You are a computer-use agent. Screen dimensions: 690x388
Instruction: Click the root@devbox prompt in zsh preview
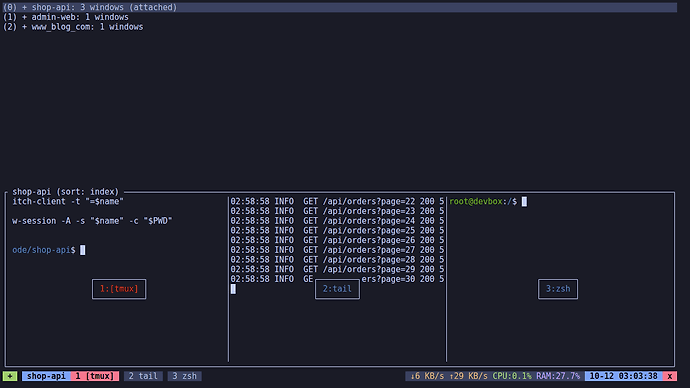pyautogui.click(x=483, y=201)
